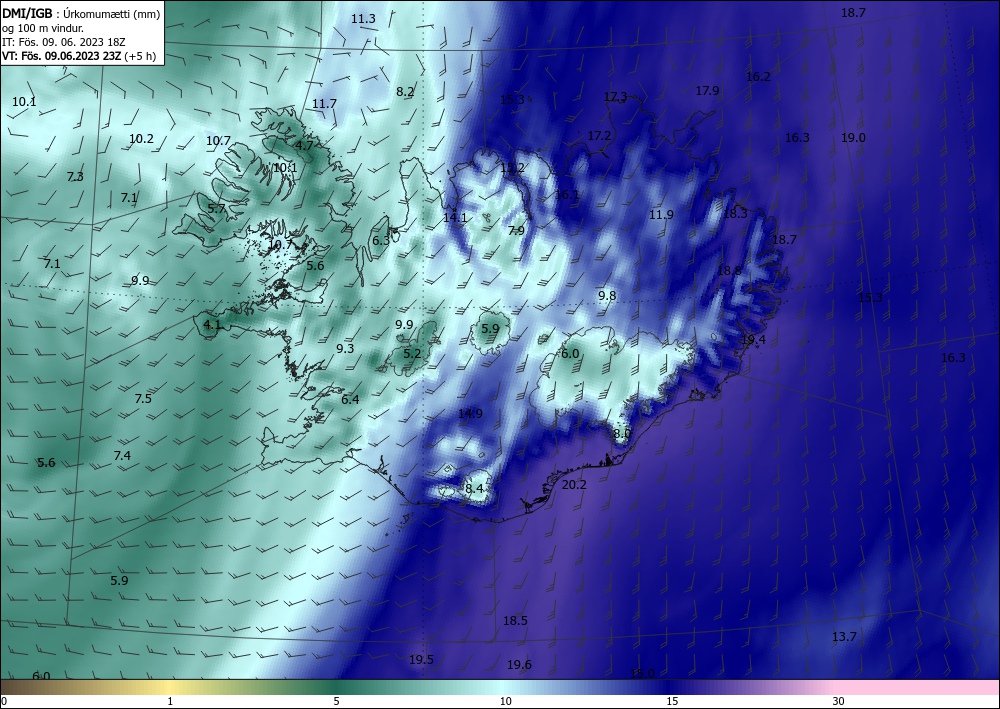The width and height of the screenshot is (1000, 709).
Task: Select the bold 'VT: Fös. 09.06.2023 23Z (+5 h)' line
Action: (x=79, y=55)
